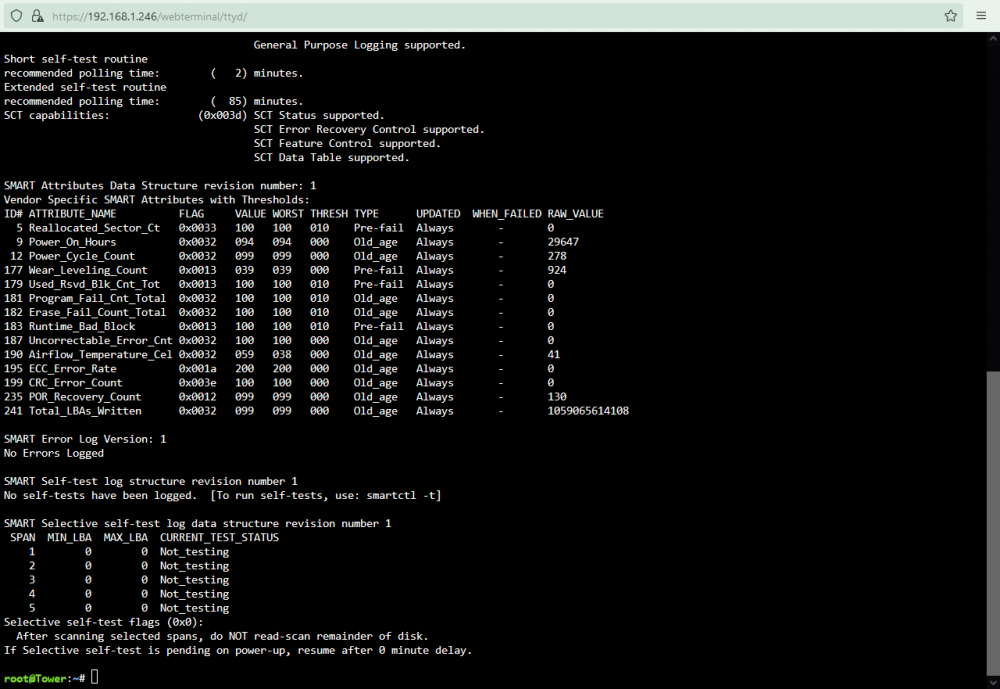Click the flag 0x001a for ECC_Error_Rate

[197, 369]
